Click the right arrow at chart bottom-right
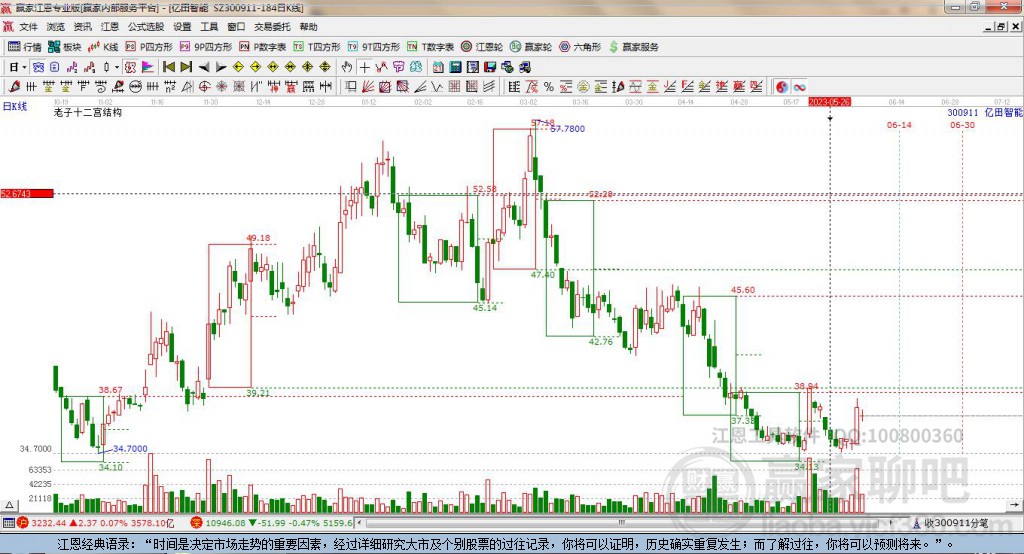Screen dimensions: 1024x554 [x=1014, y=505]
